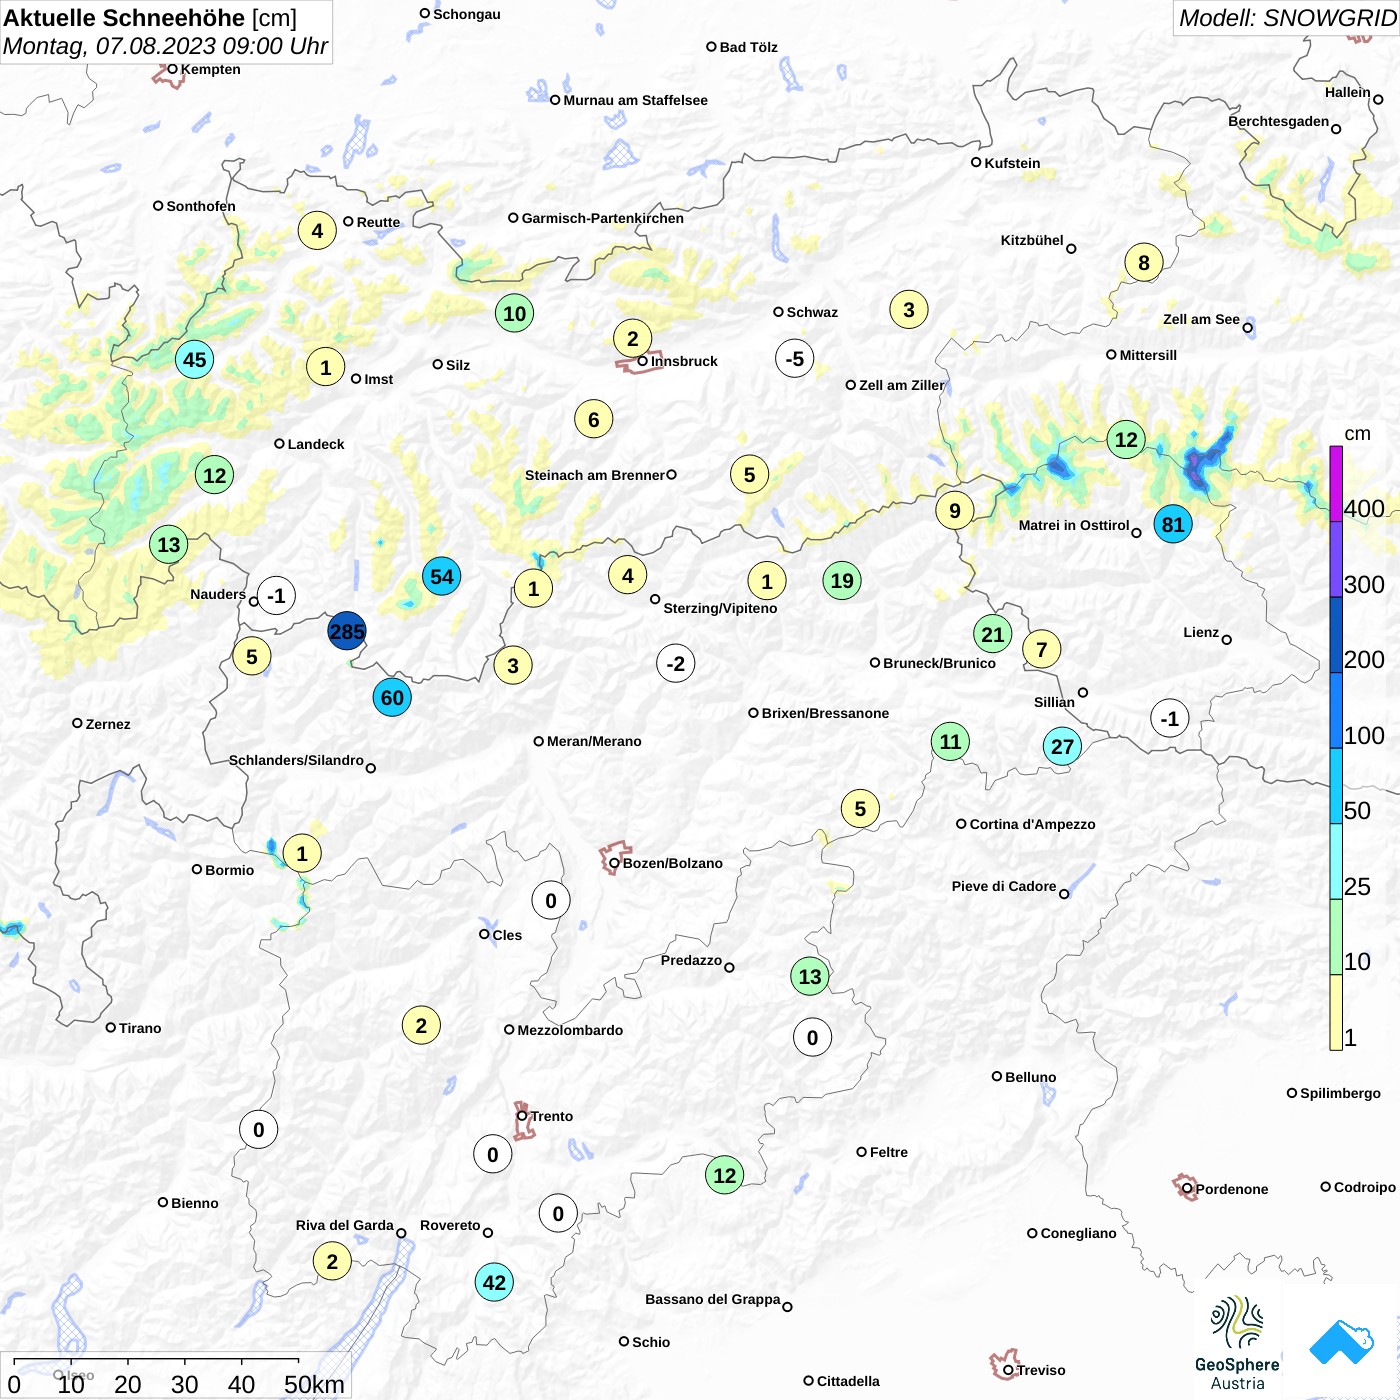Pick the station marker reading 60
Image resolution: width=1400 pixels, height=1400 pixels.
pos(392,697)
